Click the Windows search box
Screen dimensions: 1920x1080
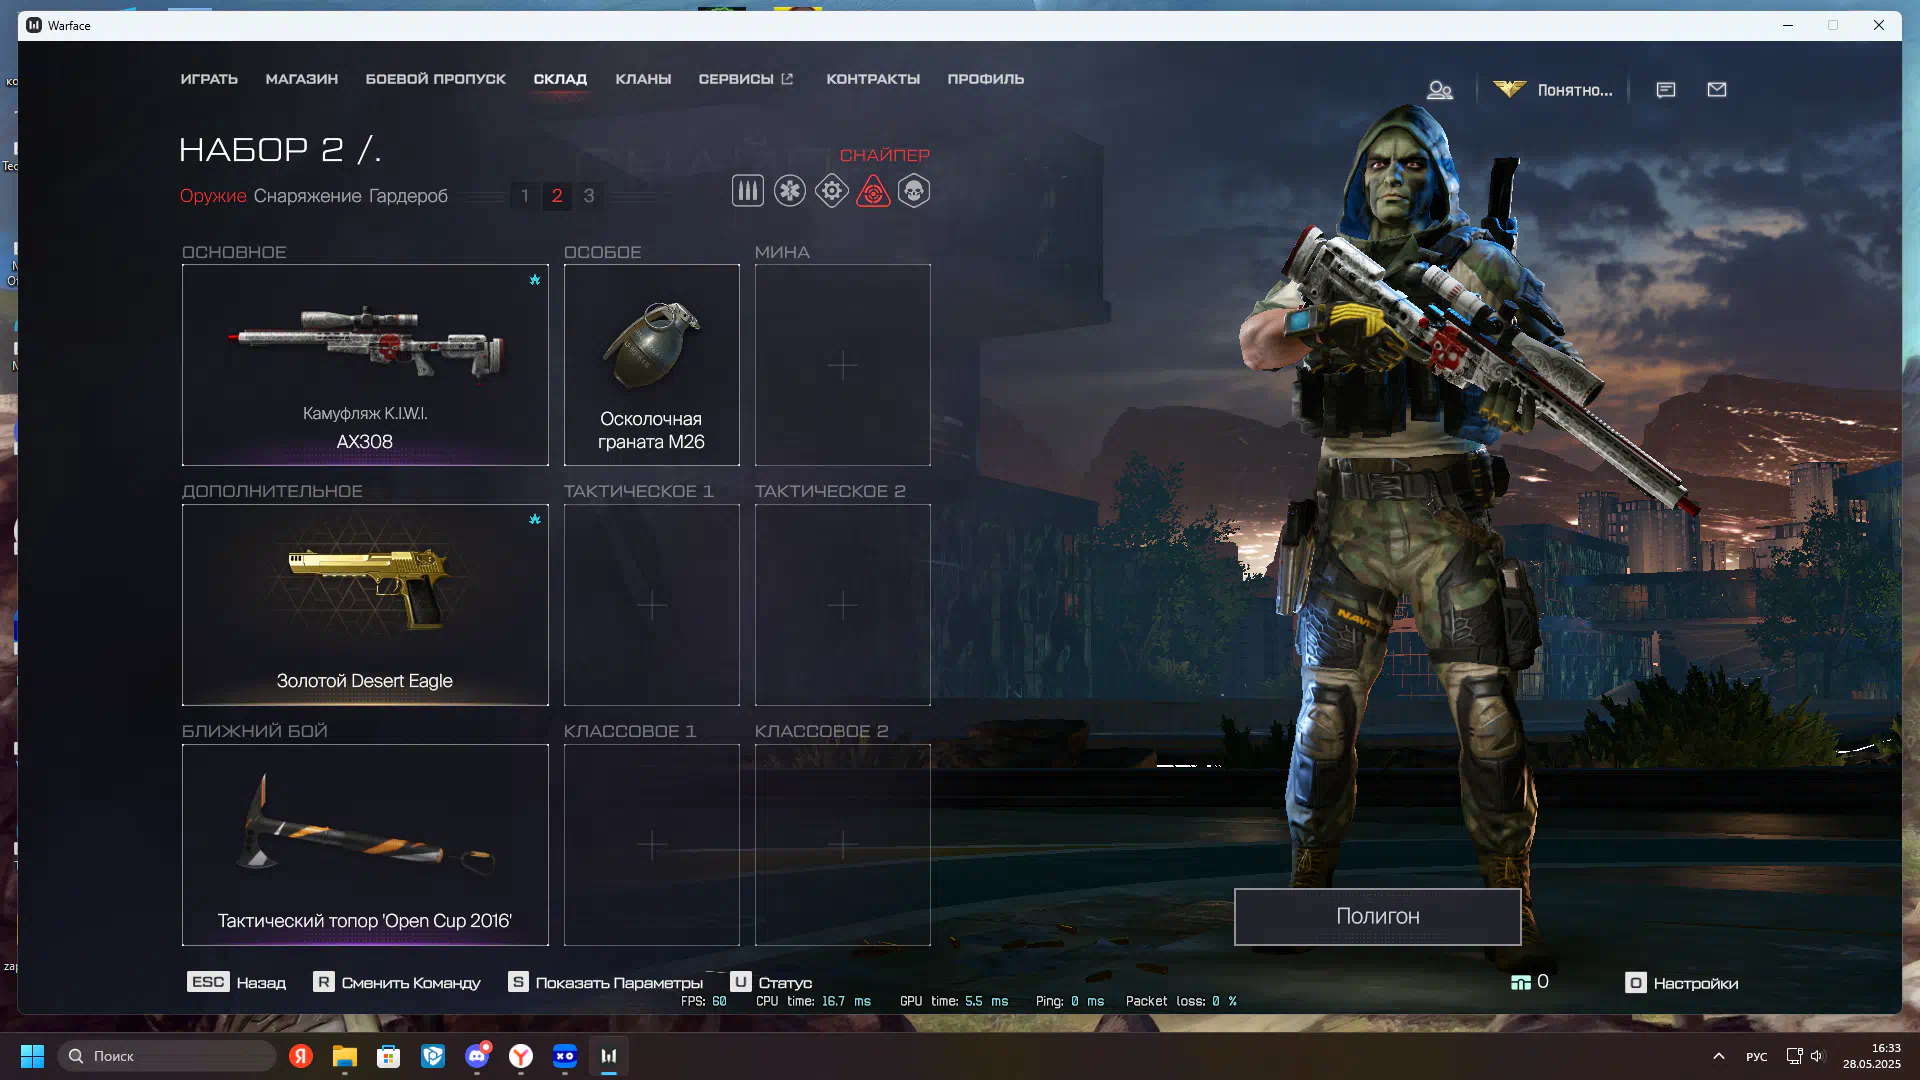[167, 1056]
